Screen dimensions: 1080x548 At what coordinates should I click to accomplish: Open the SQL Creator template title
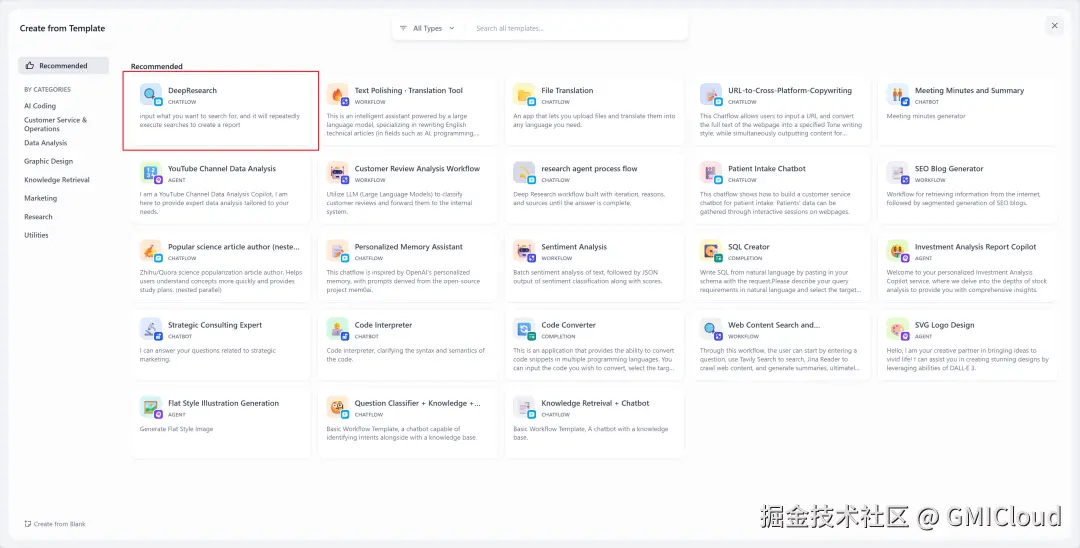(749, 246)
